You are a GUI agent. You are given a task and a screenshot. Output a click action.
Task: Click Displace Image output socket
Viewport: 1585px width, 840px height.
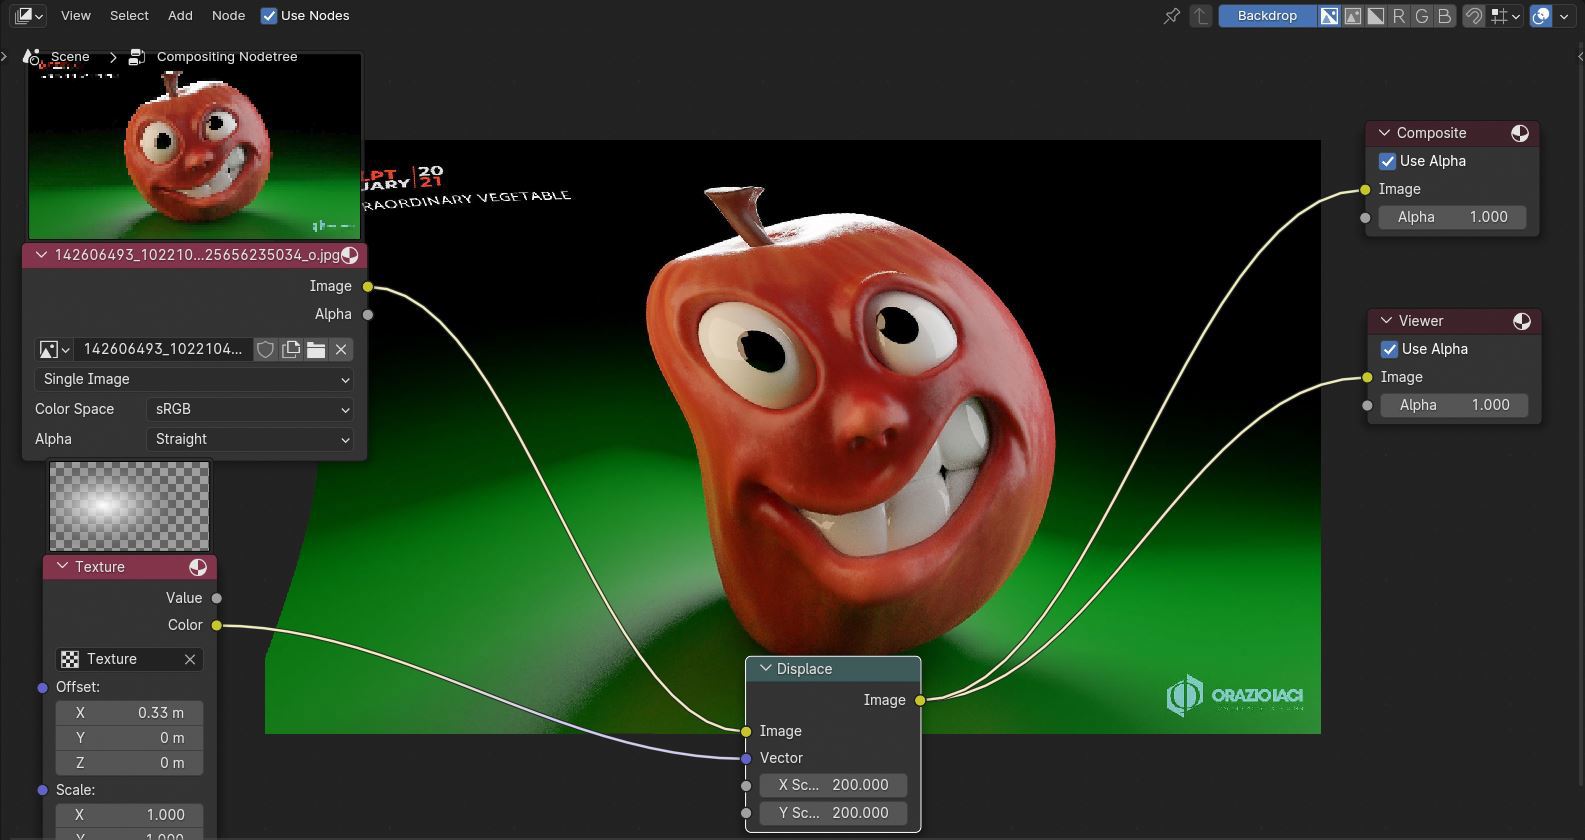coord(920,700)
